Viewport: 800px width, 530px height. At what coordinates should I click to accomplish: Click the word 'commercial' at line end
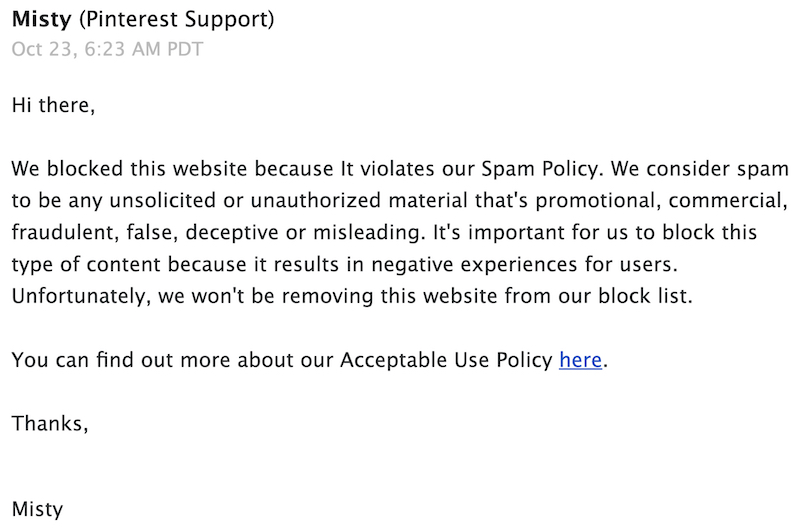pyautogui.click(x=728, y=200)
